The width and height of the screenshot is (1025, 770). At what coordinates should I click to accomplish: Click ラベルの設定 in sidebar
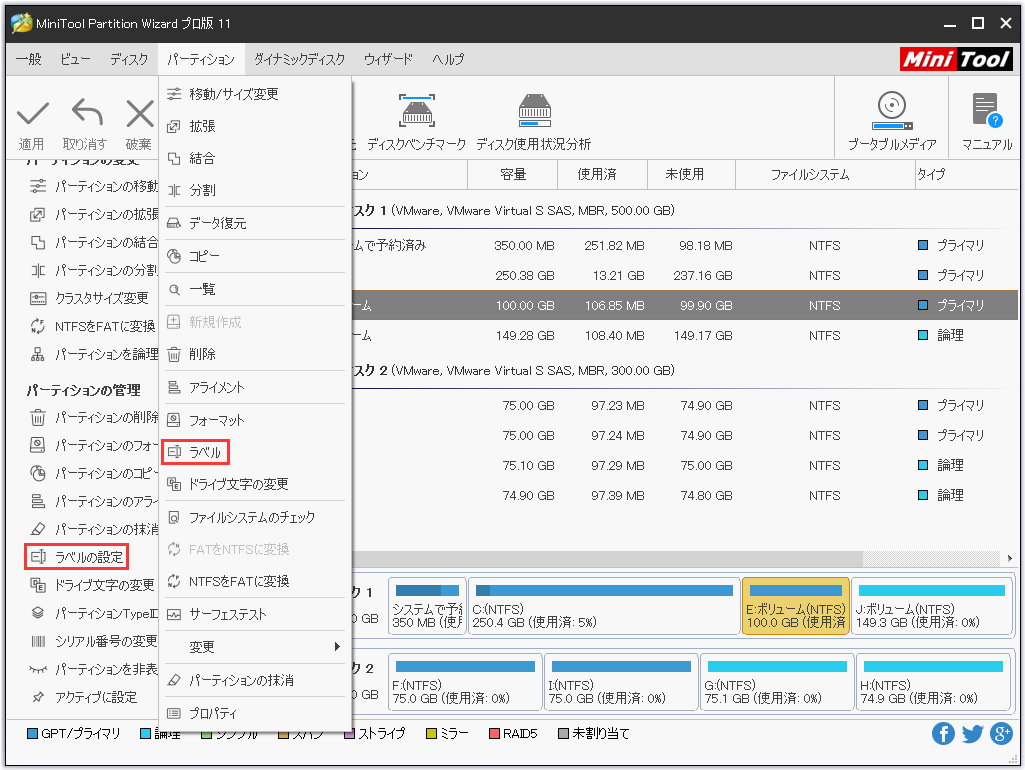[77, 558]
